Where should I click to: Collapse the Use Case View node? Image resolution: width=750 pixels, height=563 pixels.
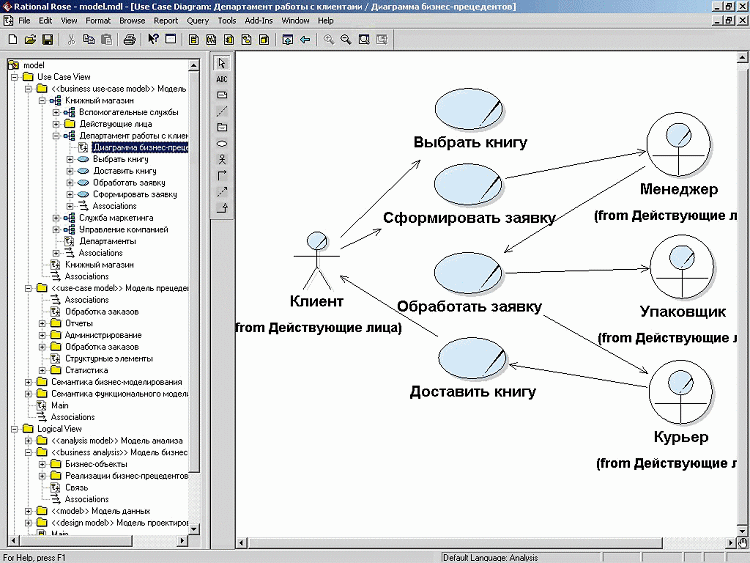point(14,77)
